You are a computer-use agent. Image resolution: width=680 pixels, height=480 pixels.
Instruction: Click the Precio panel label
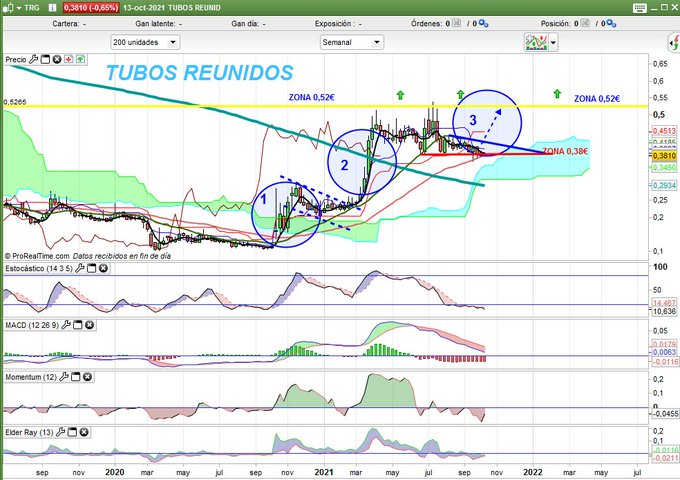click(16, 60)
